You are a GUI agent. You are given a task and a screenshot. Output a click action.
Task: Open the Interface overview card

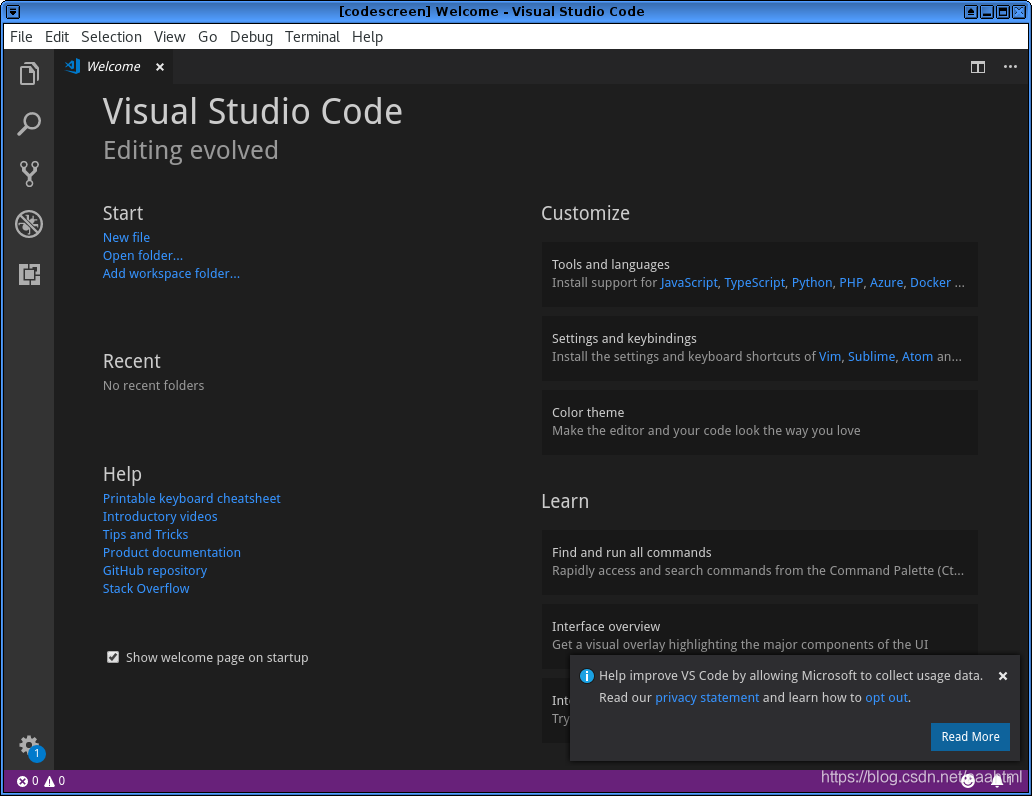760,636
